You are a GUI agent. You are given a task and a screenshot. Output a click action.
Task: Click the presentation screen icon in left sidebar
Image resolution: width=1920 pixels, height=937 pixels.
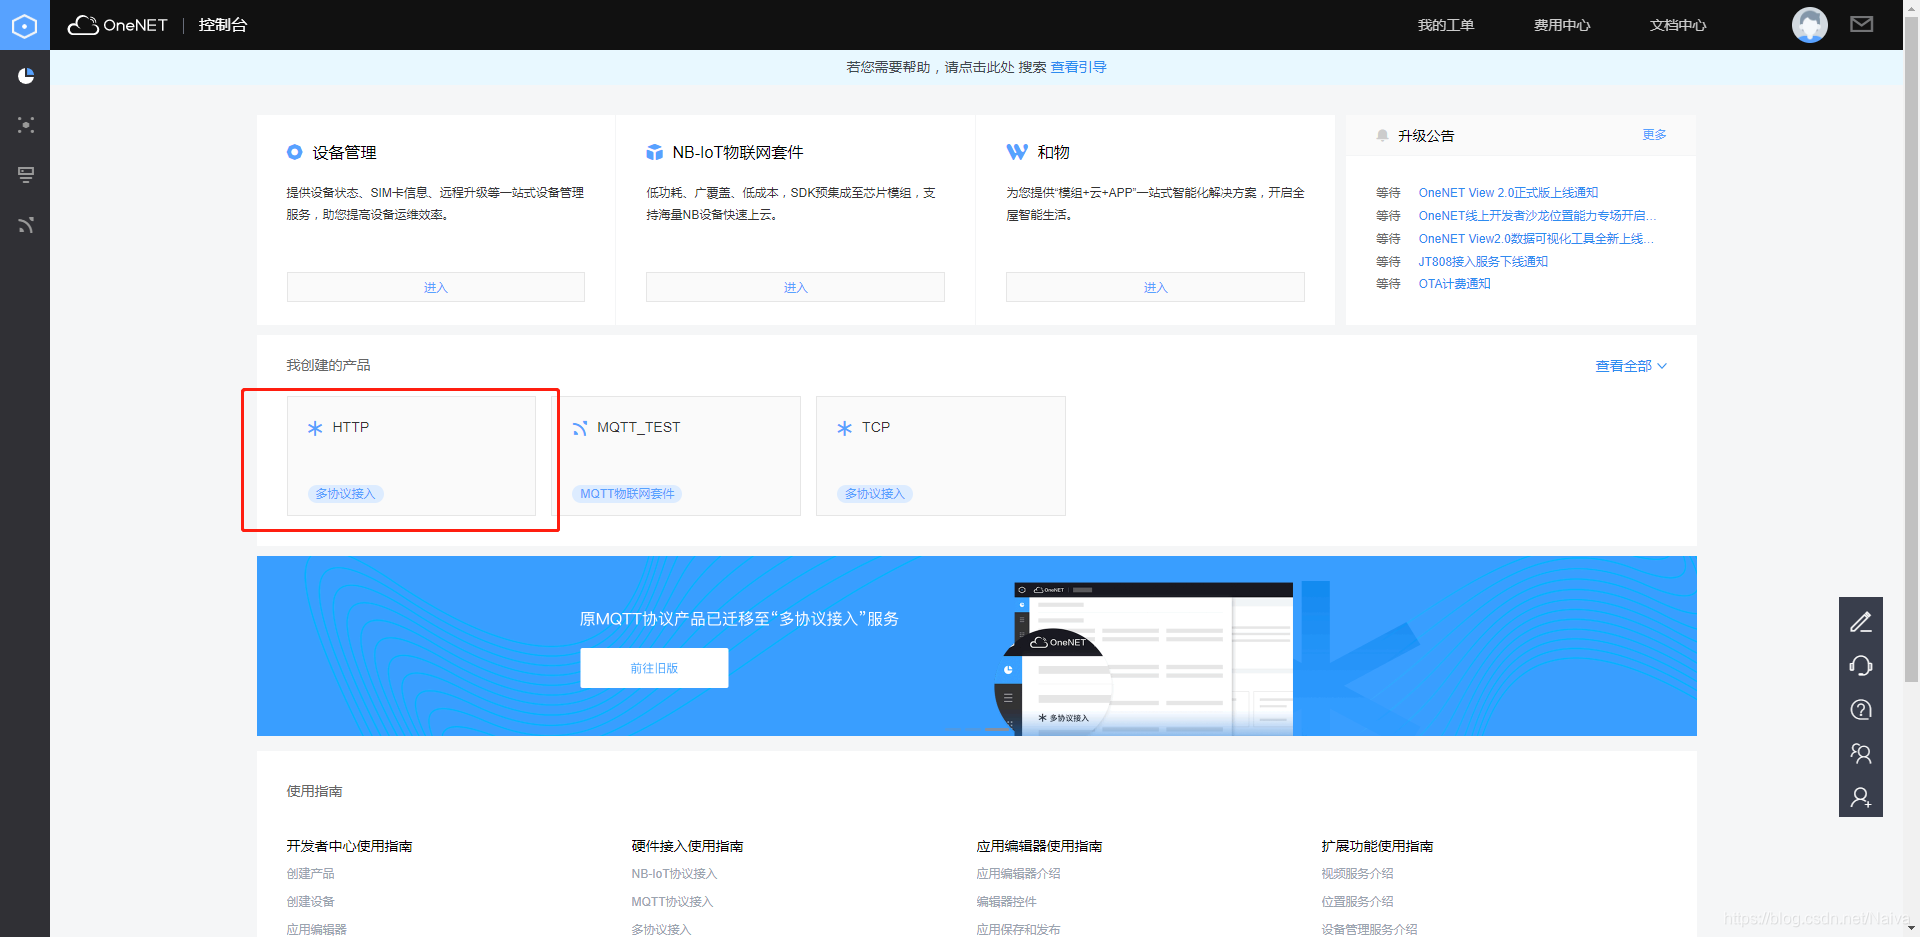pyautogui.click(x=26, y=174)
